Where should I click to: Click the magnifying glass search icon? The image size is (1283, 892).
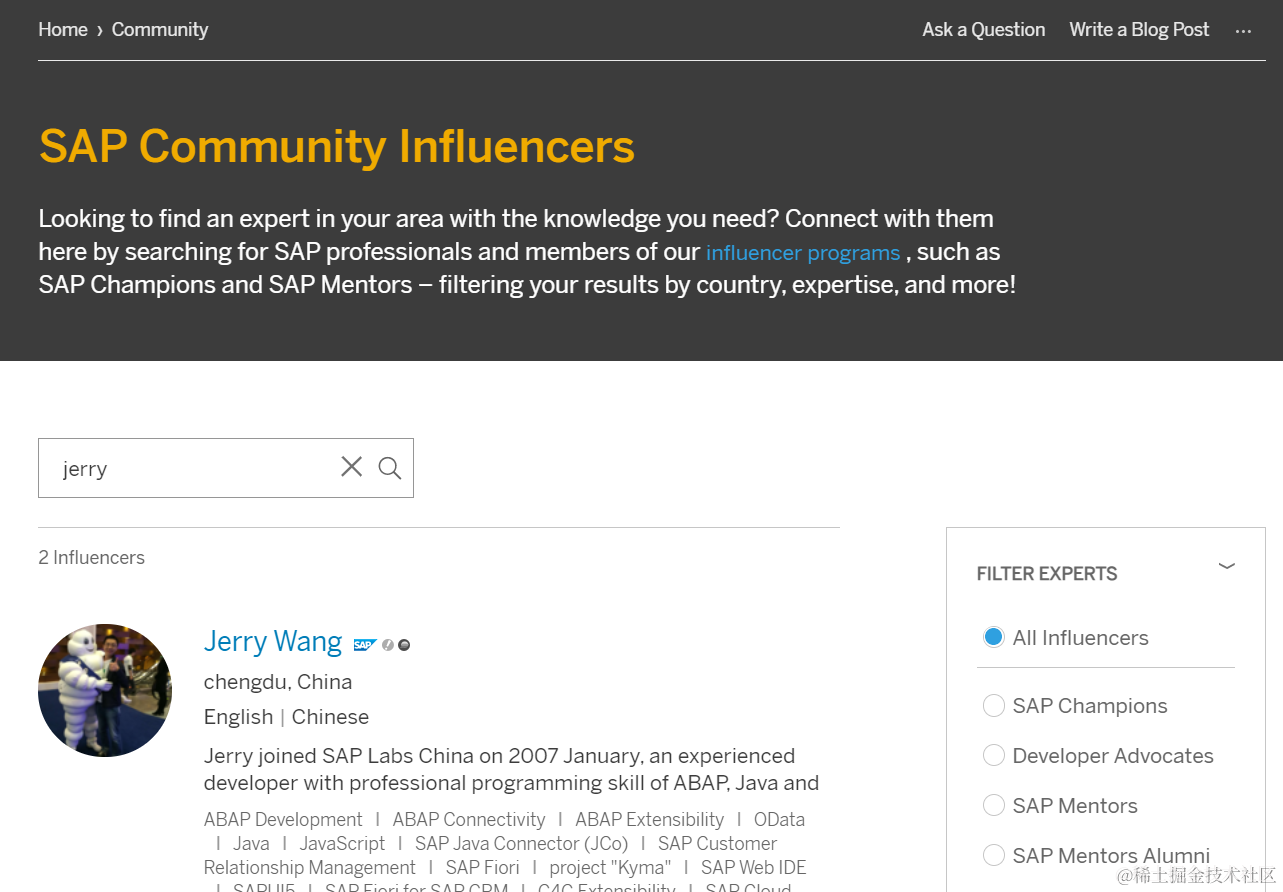[x=390, y=468]
